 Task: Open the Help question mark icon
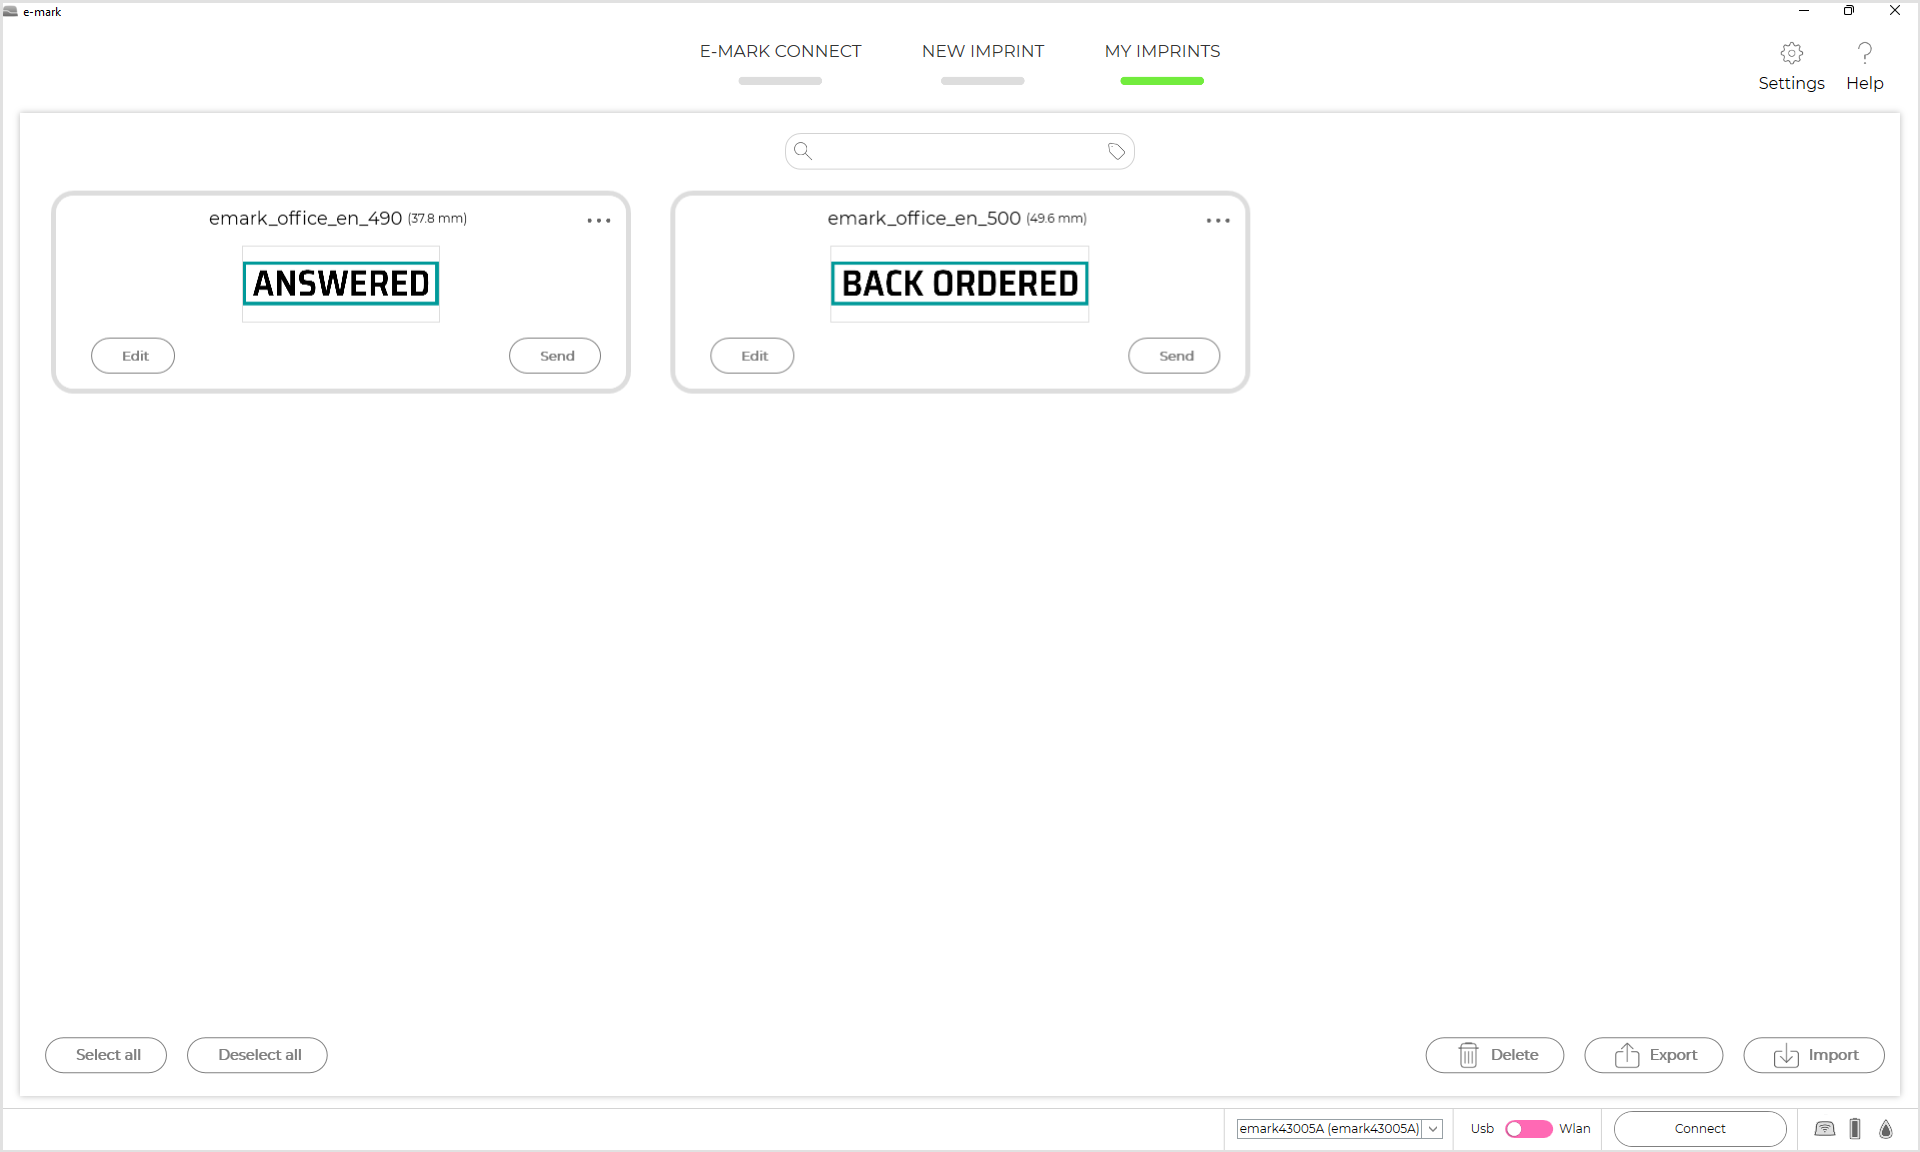(1864, 53)
